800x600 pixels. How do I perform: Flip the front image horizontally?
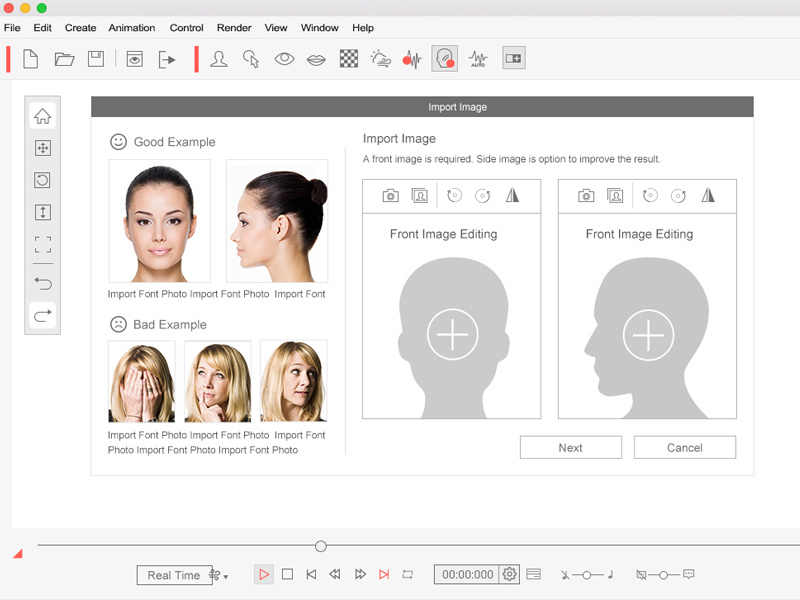pyautogui.click(x=512, y=196)
